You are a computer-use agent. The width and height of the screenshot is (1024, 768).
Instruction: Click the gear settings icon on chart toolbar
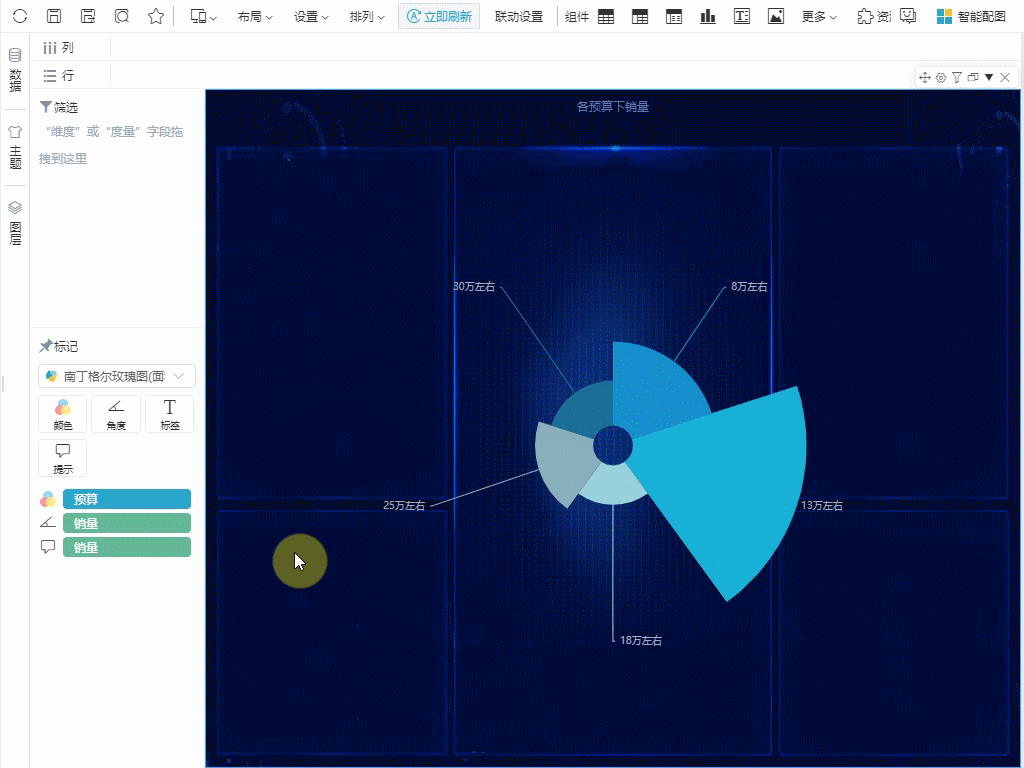point(940,77)
